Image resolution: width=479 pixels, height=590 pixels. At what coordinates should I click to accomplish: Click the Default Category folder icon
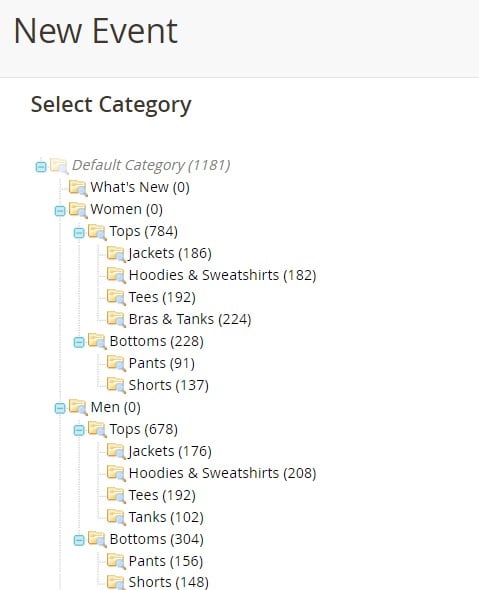point(59,166)
